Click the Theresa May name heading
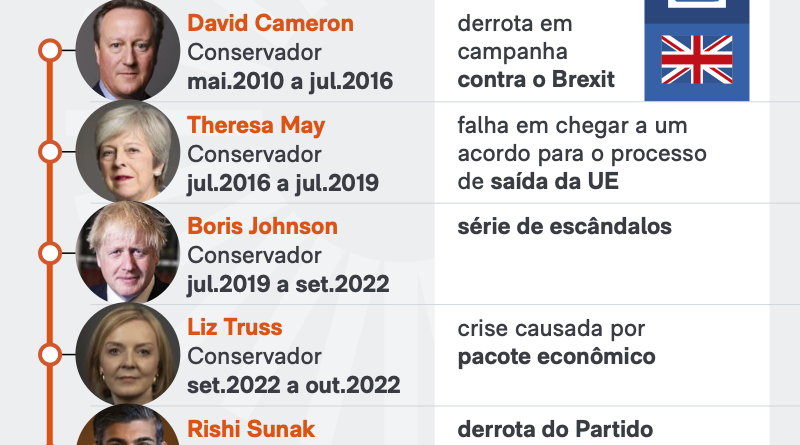The height and width of the screenshot is (445, 800). click(x=256, y=126)
